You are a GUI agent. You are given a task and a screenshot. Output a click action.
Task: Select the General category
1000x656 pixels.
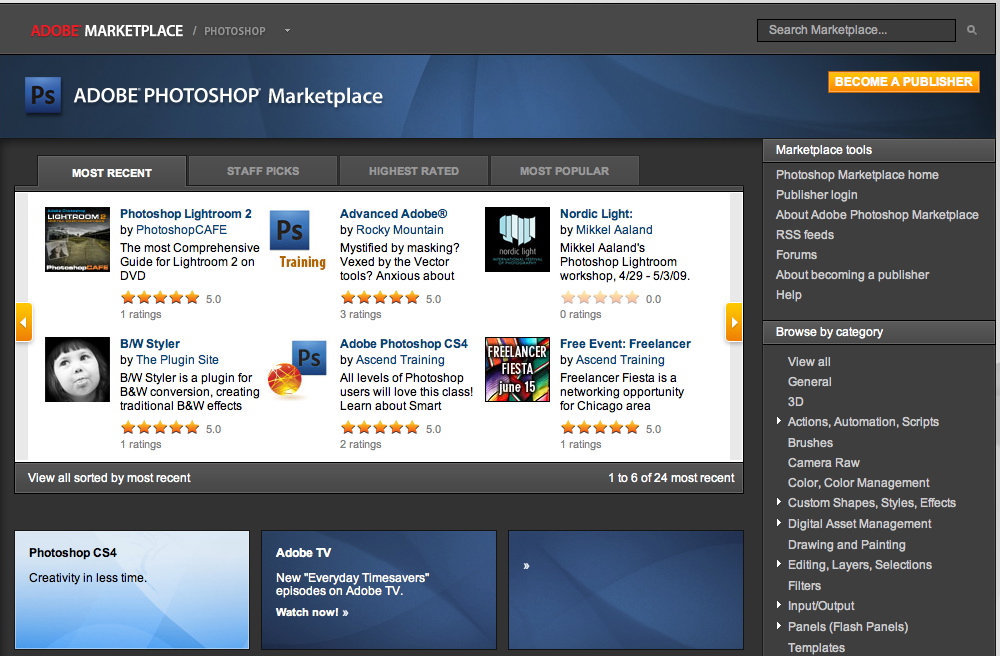[x=809, y=381]
